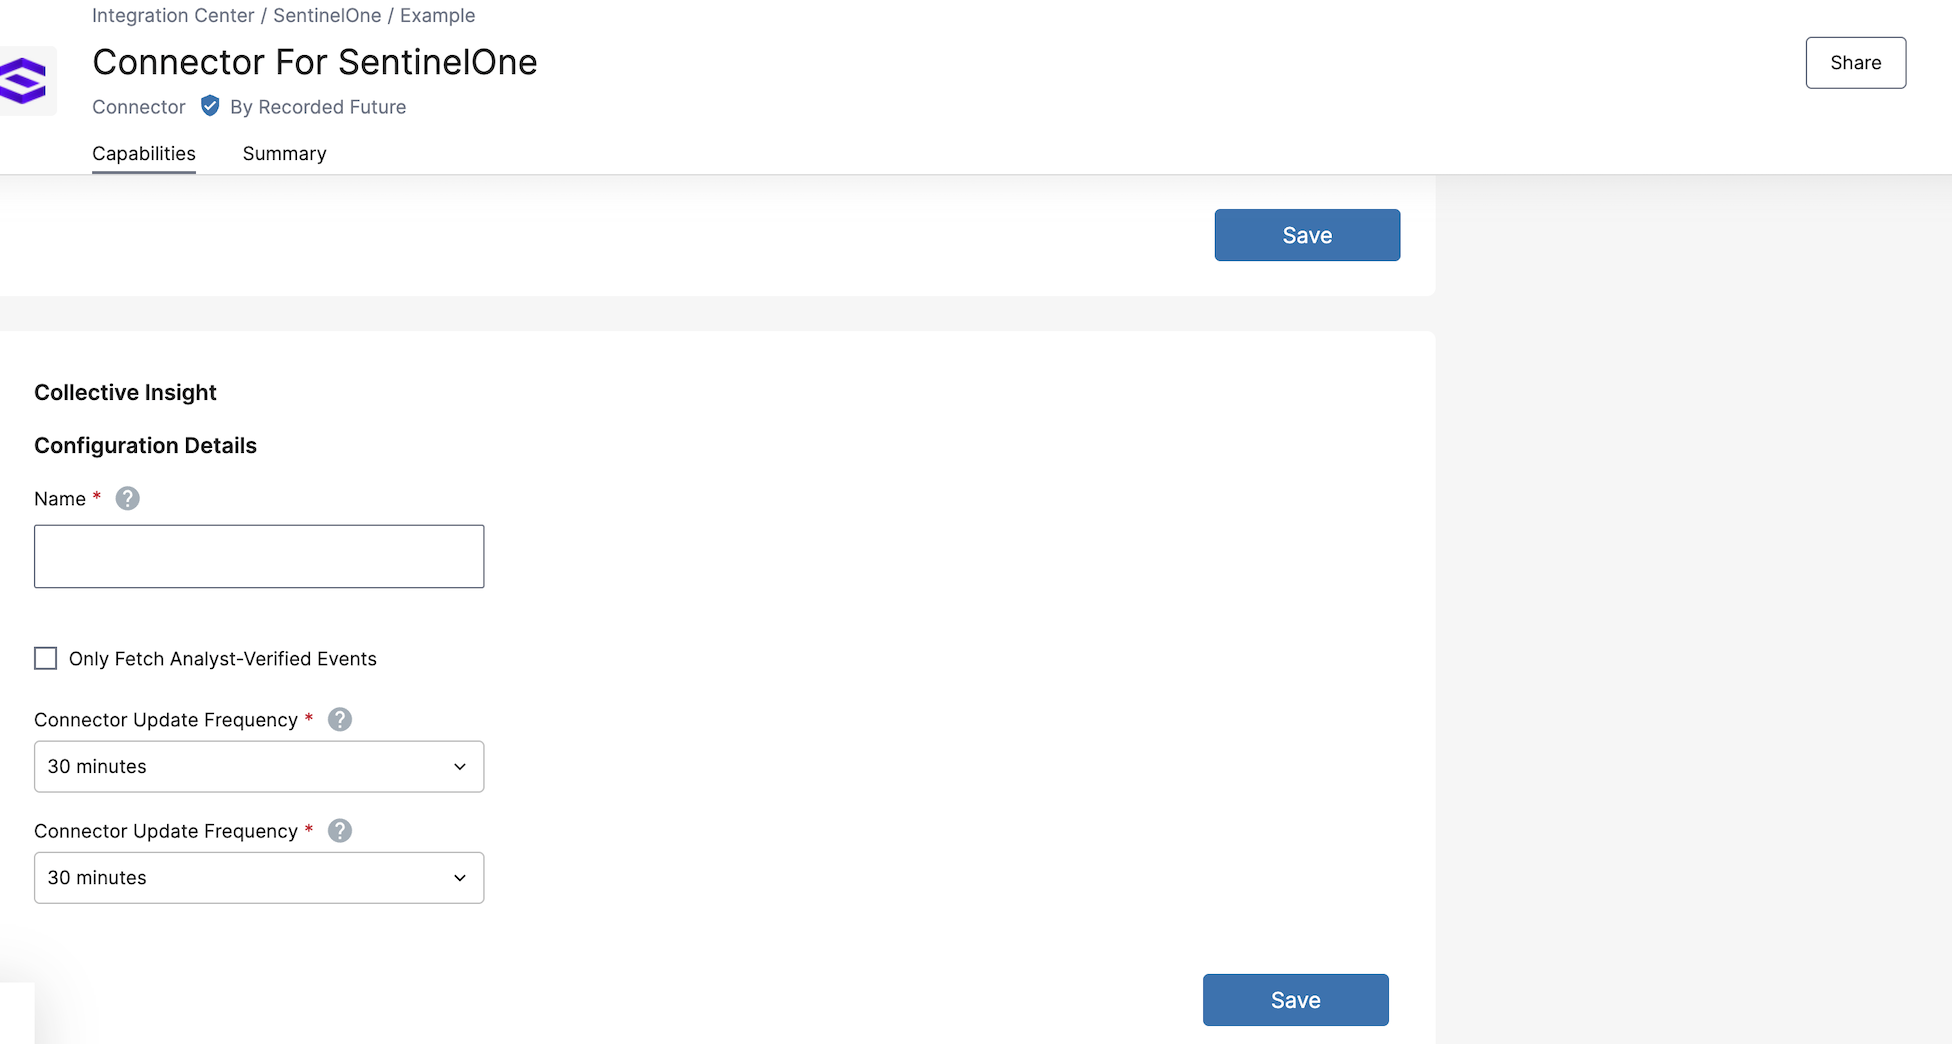Screen dimensions: 1952x1044
Task: Expand the second Connector Update Frequency dropdown
Action: (x=258, y=878)
